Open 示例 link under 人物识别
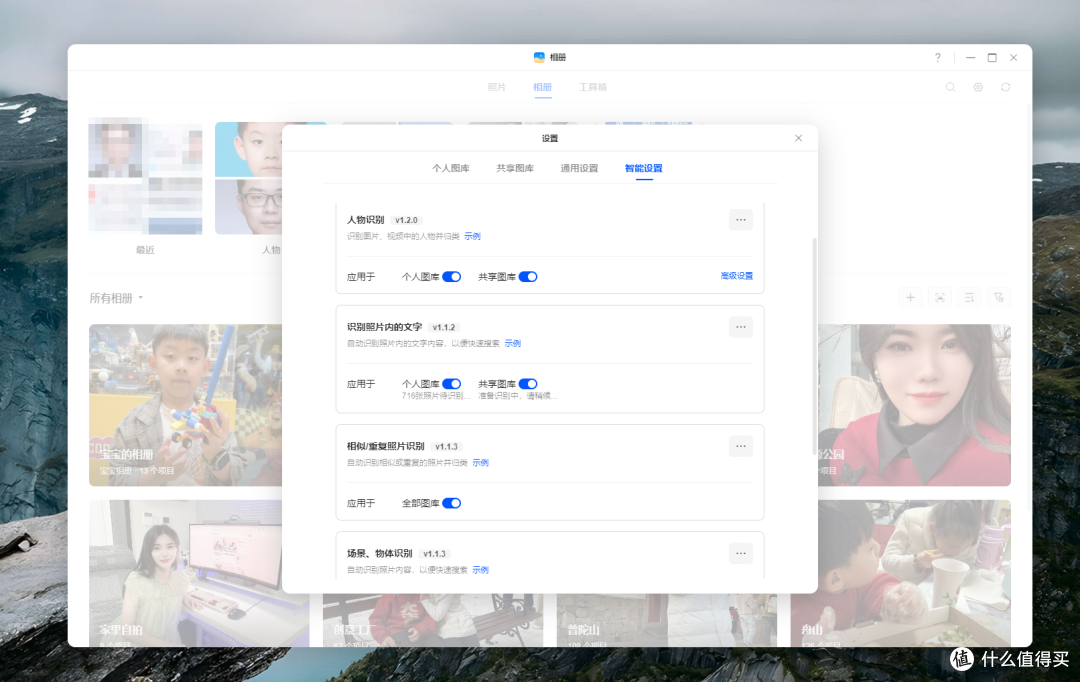The height and width of the screenshot is (682, 1080). (x=472, y=236)
